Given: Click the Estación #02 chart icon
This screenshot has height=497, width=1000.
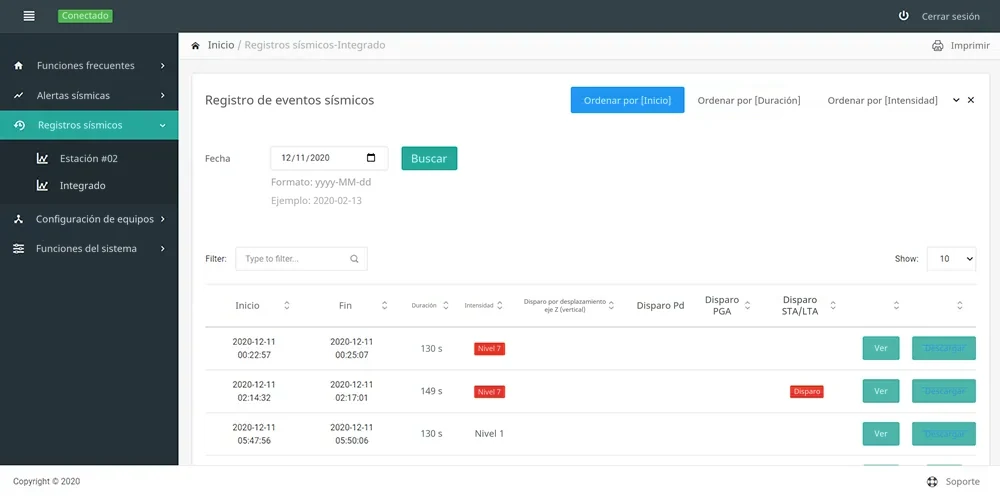Looking at the screenshot, I should coord(43,159).
